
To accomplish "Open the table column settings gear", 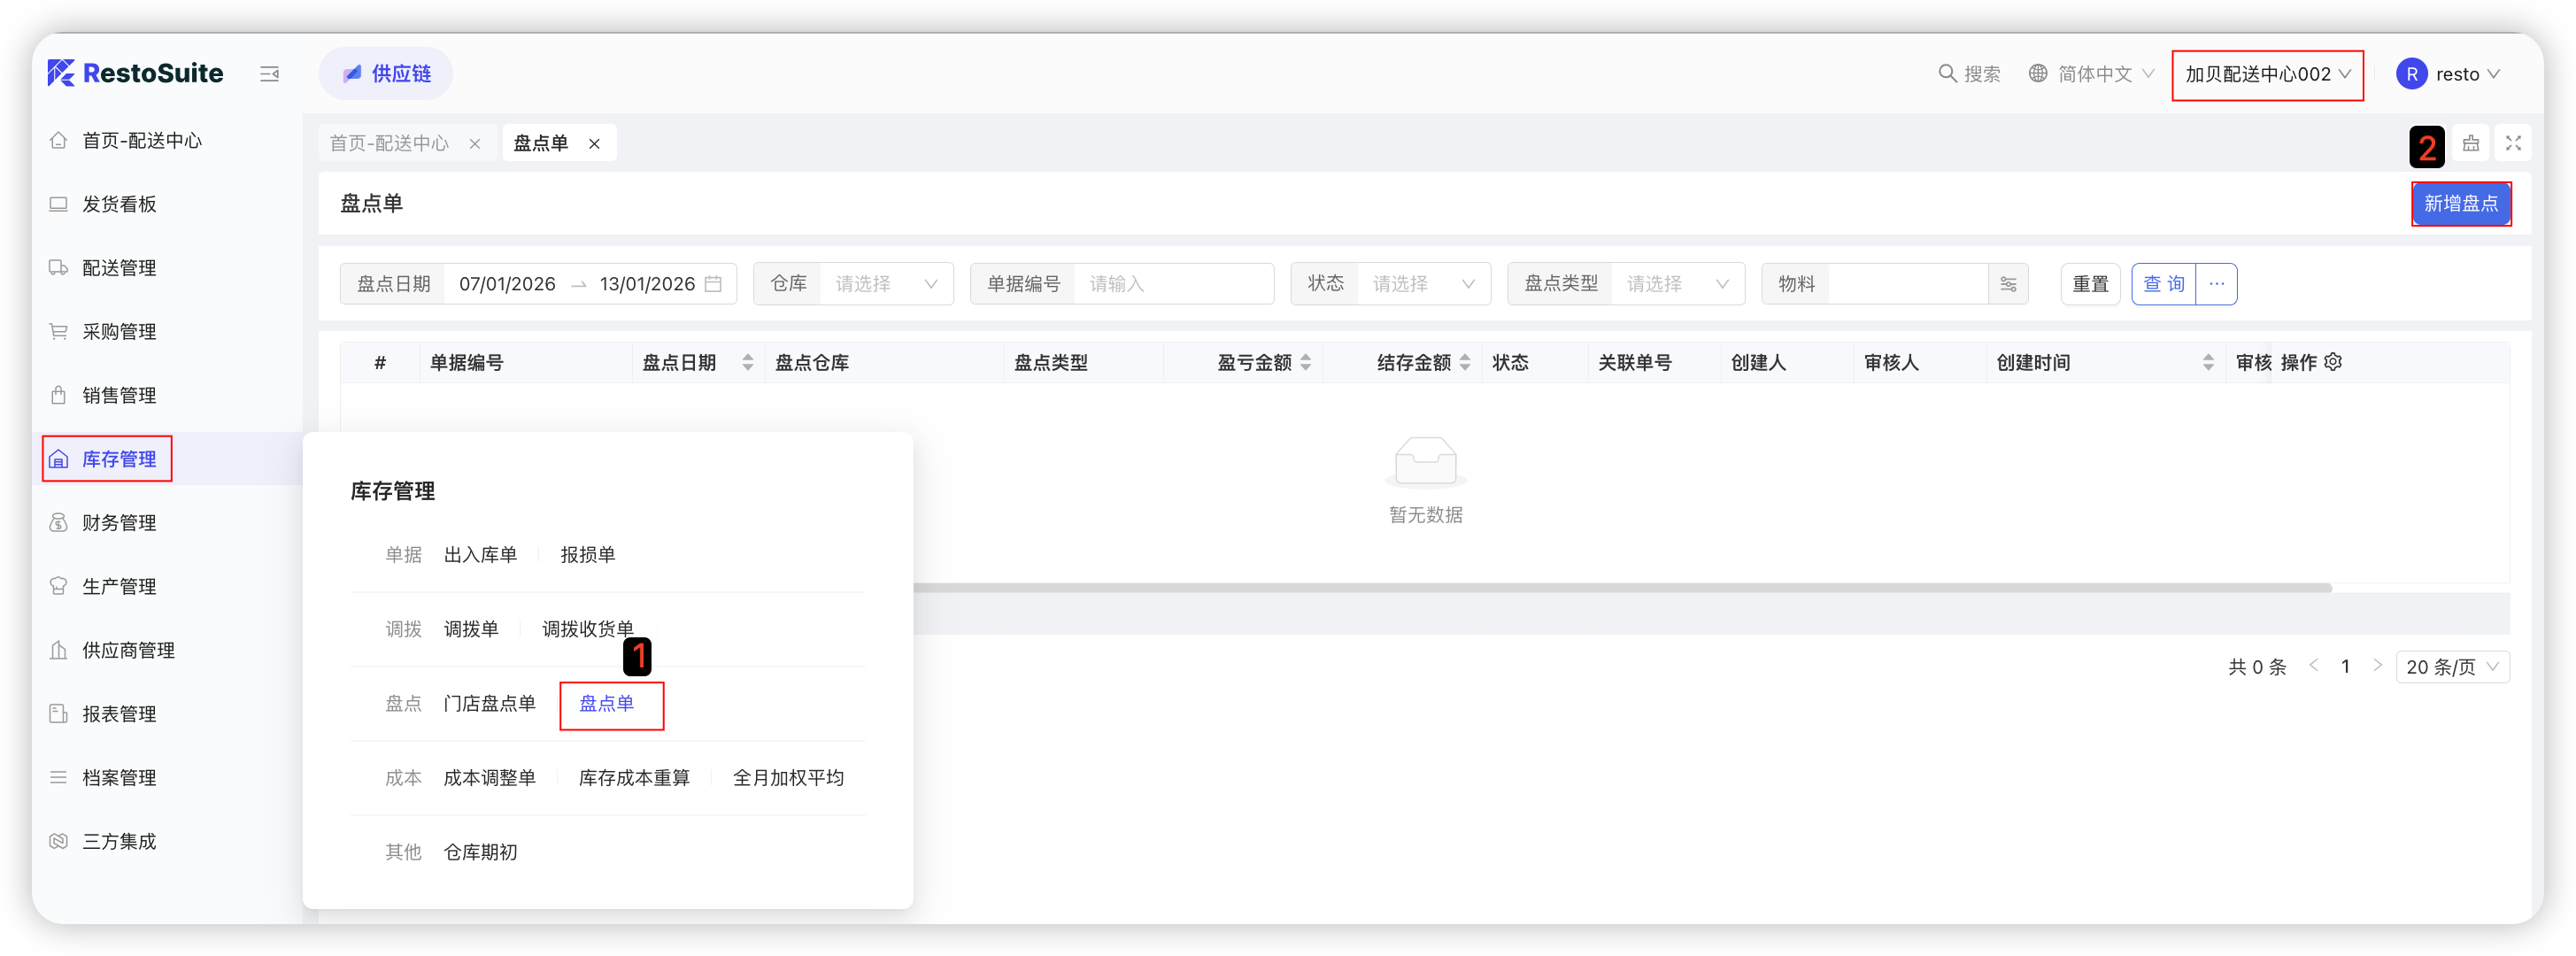I will (x=2333, y=362).
